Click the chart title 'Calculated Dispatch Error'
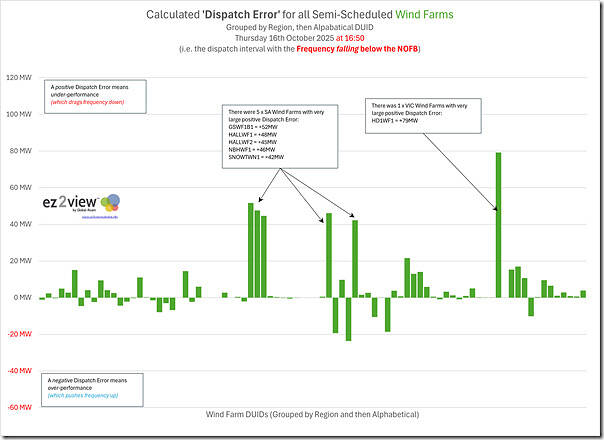 (301, 15)
